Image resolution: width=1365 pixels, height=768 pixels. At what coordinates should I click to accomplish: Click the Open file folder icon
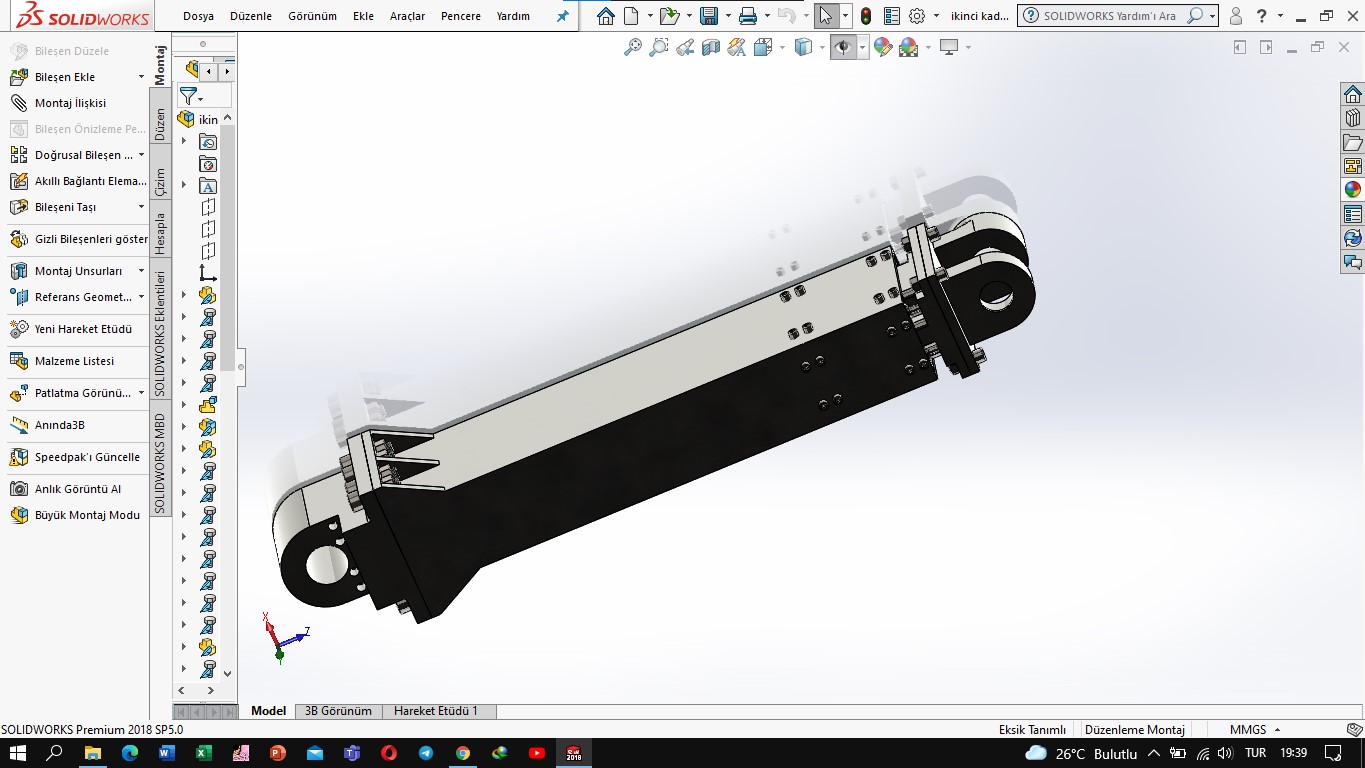pyautogui.click(x=669, y=16)
